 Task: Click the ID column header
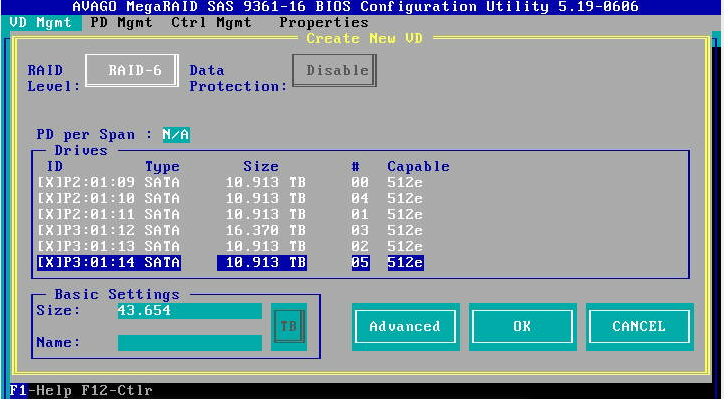coord(55,166)
